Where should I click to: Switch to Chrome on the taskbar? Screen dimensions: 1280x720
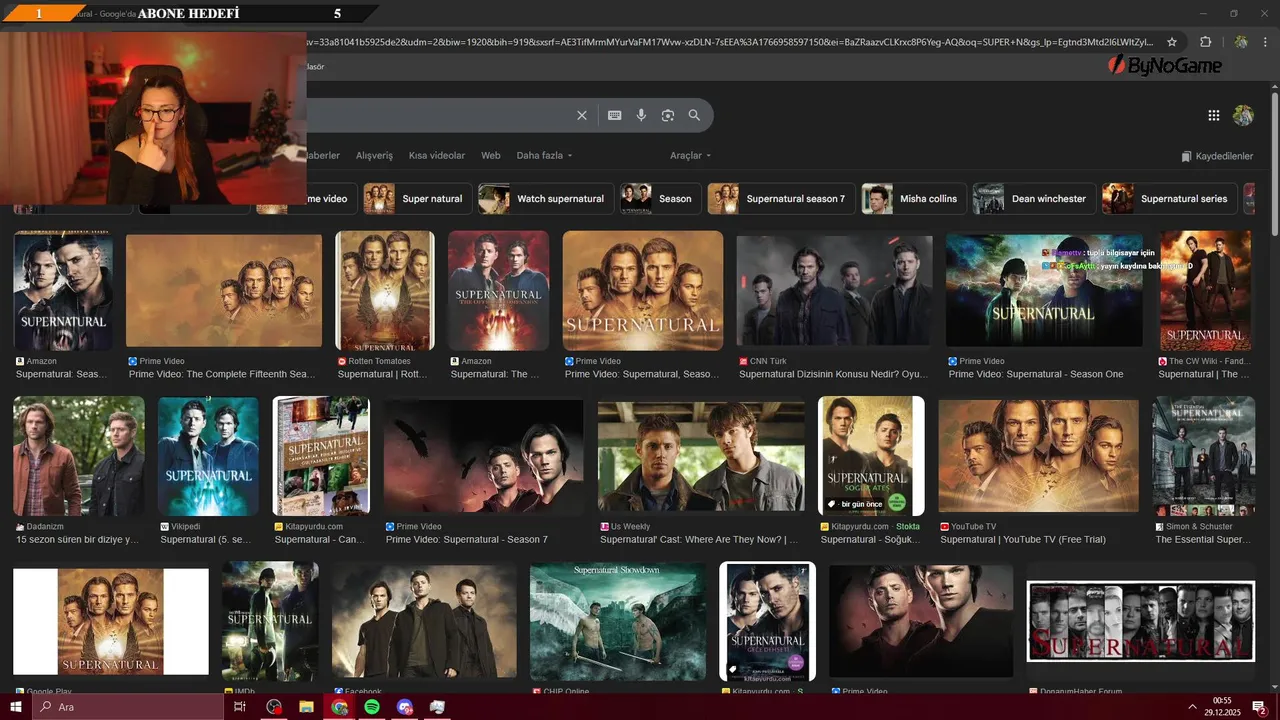(x=339, y=707)
